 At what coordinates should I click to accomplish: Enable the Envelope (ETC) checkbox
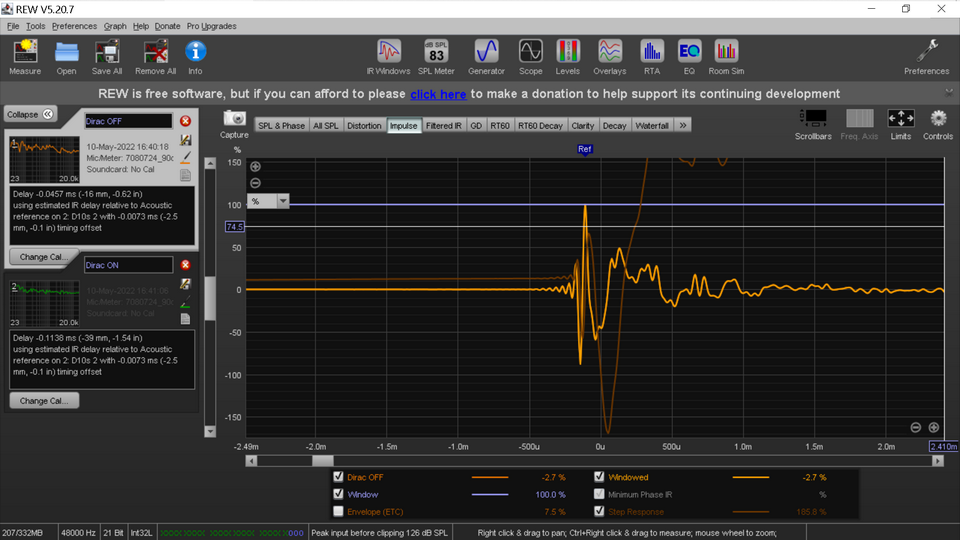(339, 511)
